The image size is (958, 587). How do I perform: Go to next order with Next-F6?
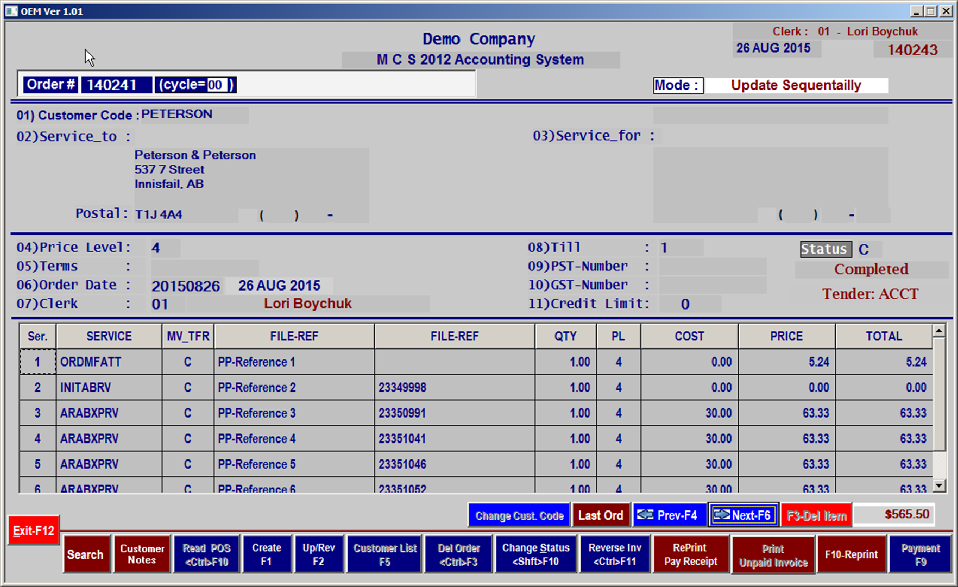point(743,515)
